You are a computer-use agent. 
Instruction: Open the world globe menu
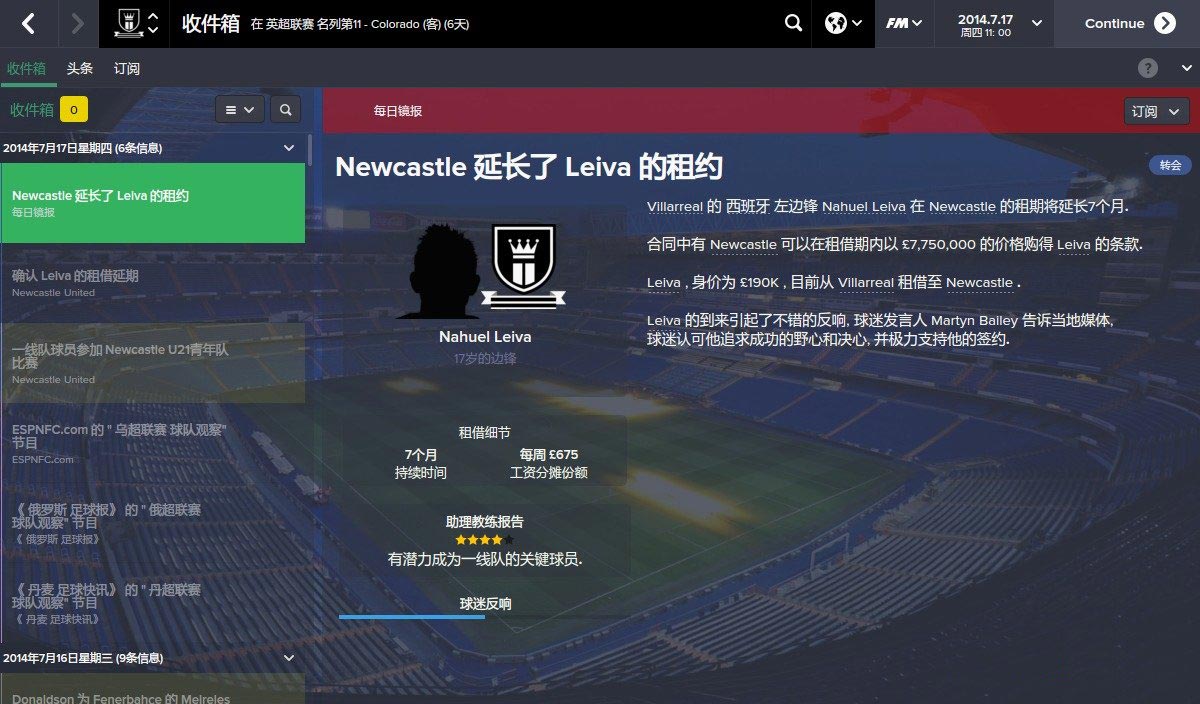click(844, 23)
